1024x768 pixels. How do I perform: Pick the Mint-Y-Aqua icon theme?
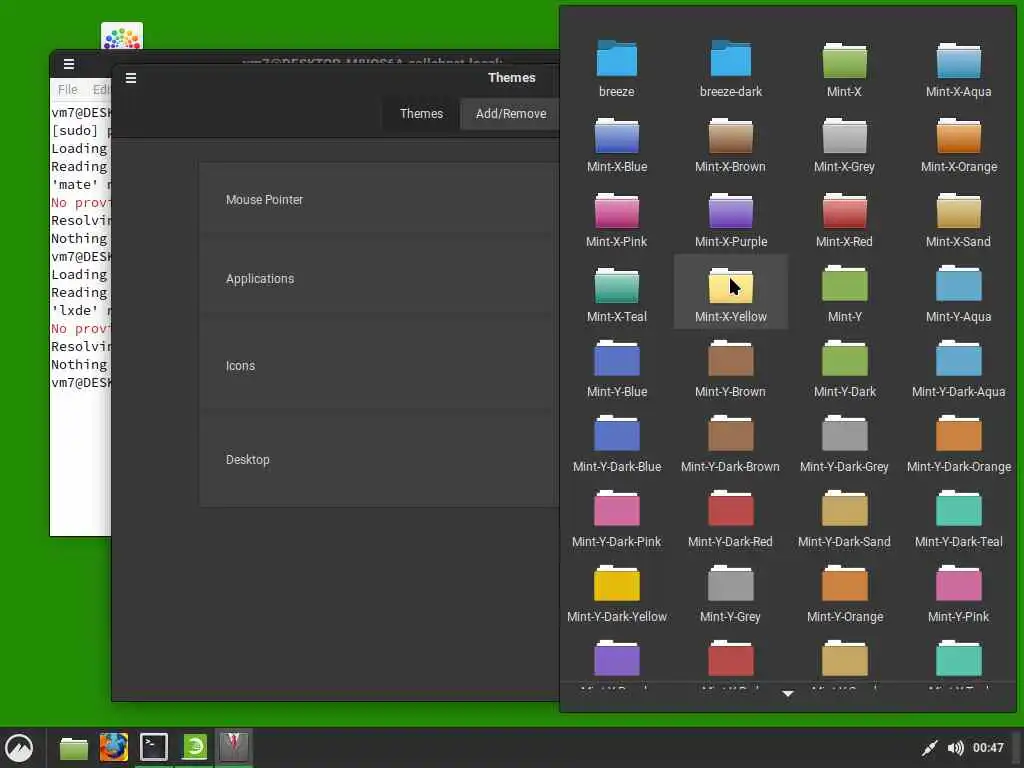pyautogui.click(x=958, y=293)
